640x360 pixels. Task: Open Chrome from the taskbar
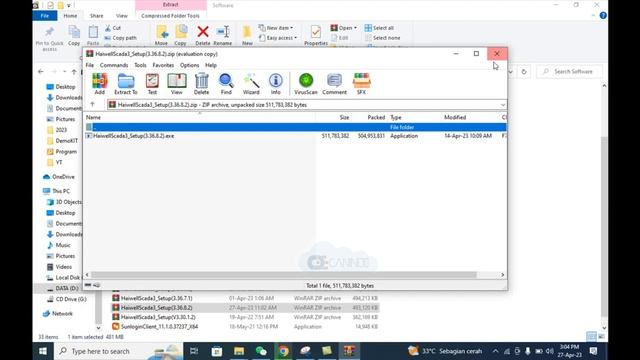(283, 351)
